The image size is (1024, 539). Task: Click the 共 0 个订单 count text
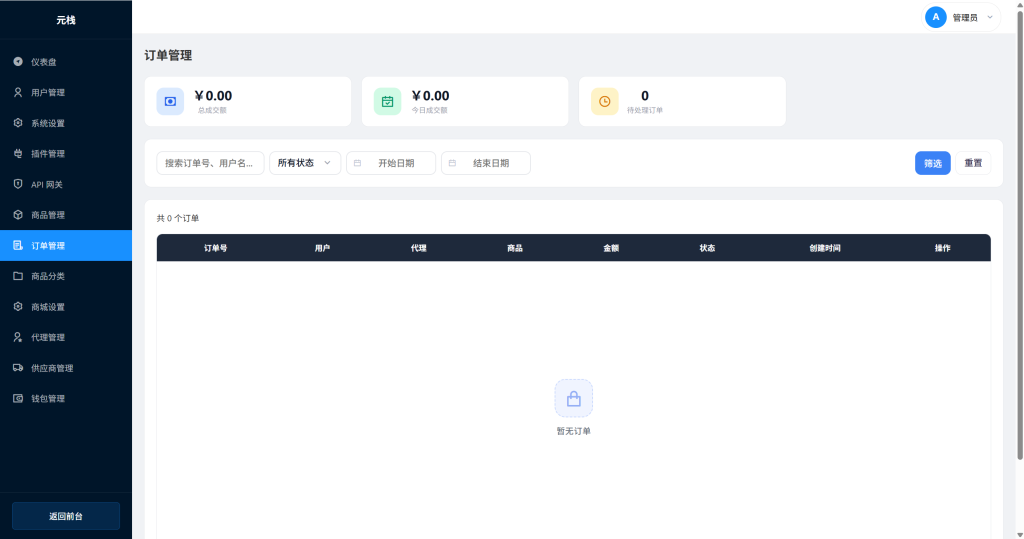click(x=178, y=218)
